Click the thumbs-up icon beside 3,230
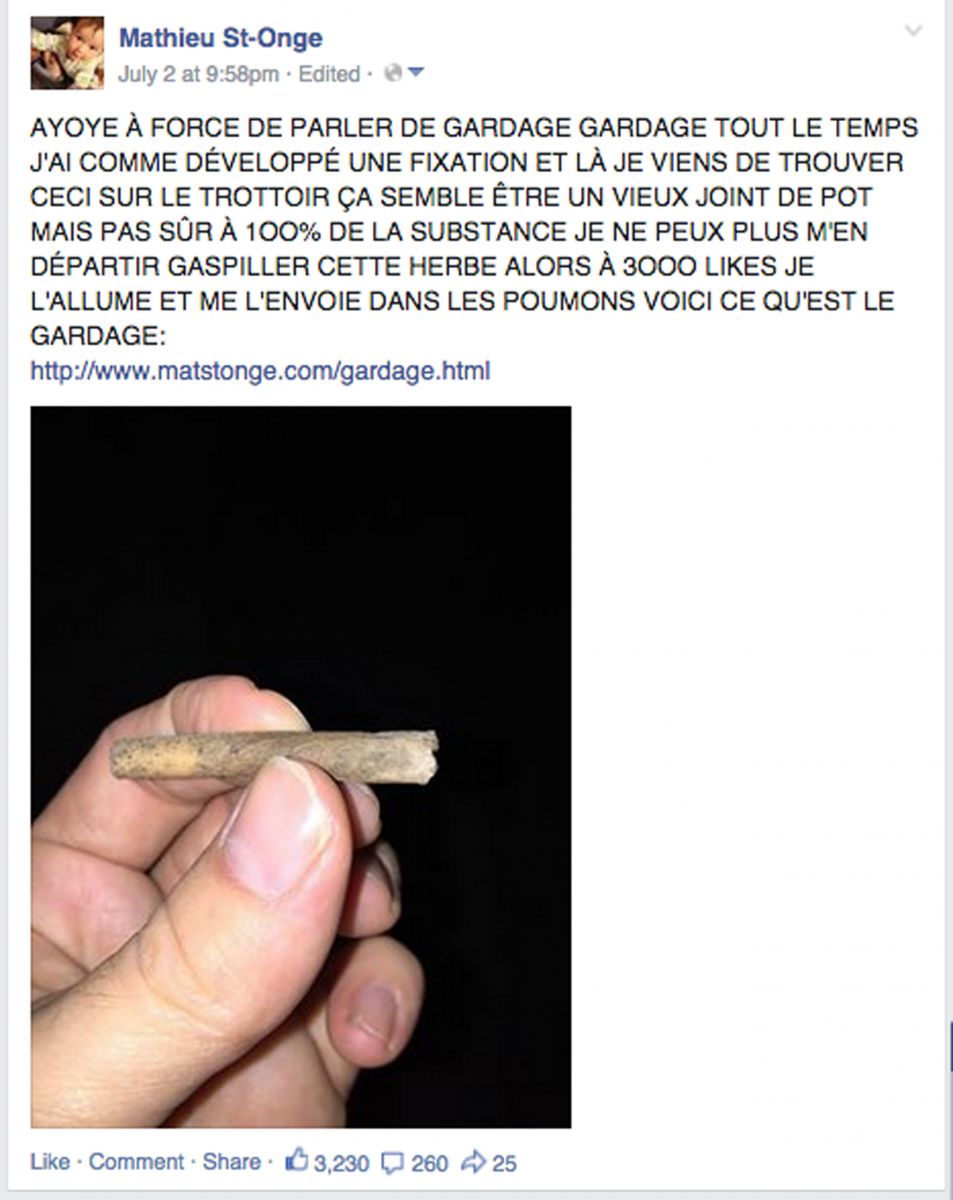The image size is (953, 1200). (x=297, y=1162)
